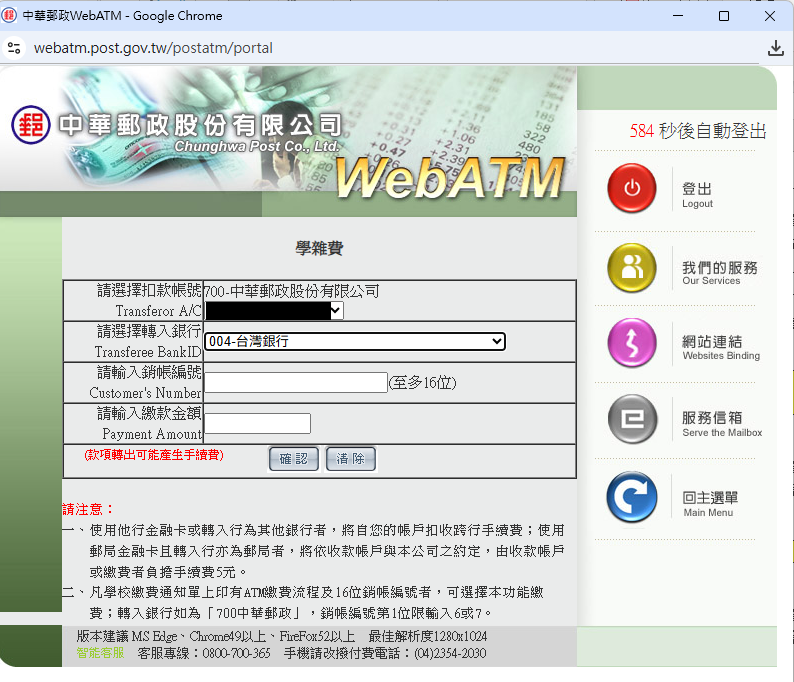Click the red 請注意: heading

[x=89, y=509]
